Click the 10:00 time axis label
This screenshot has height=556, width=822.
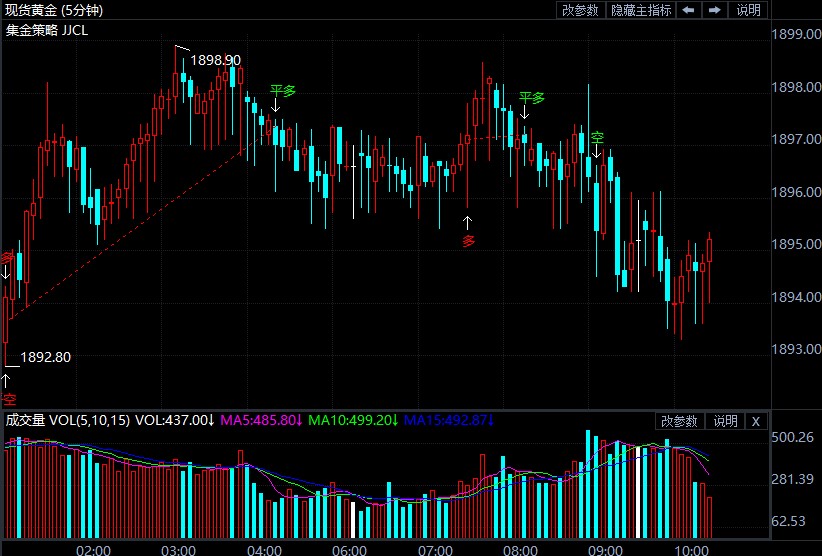point(691,550)
